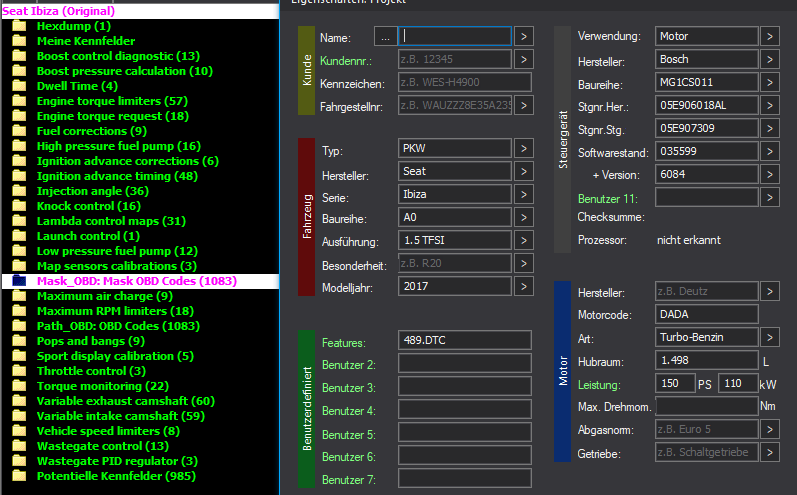Select Torque monitoring (22) in the tree
This screenshot has height=495, width=797.
(x=103, y=386)
